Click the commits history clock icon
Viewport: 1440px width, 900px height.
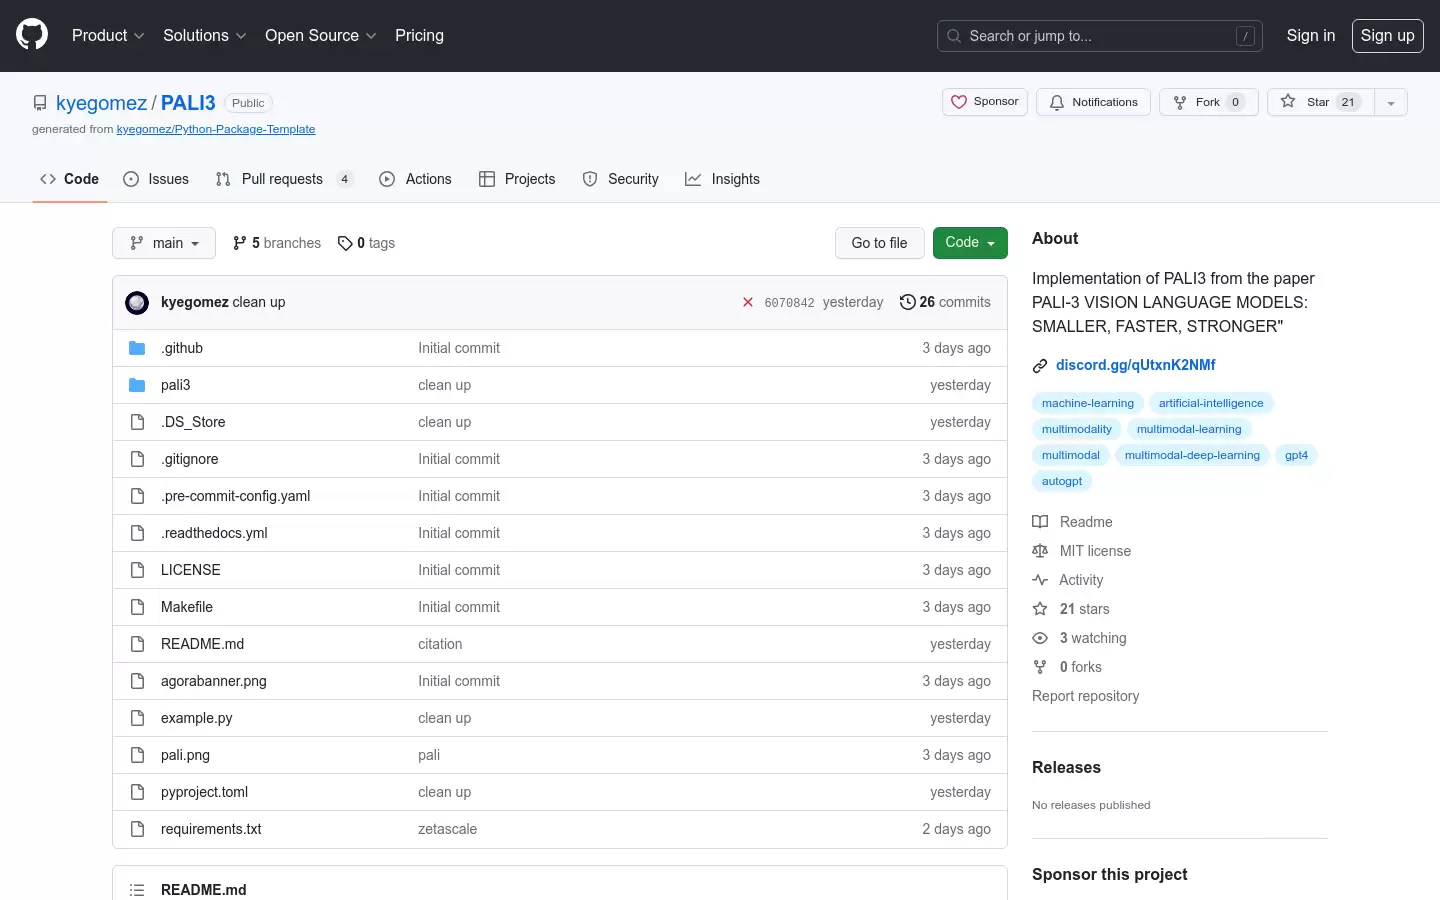907,302
